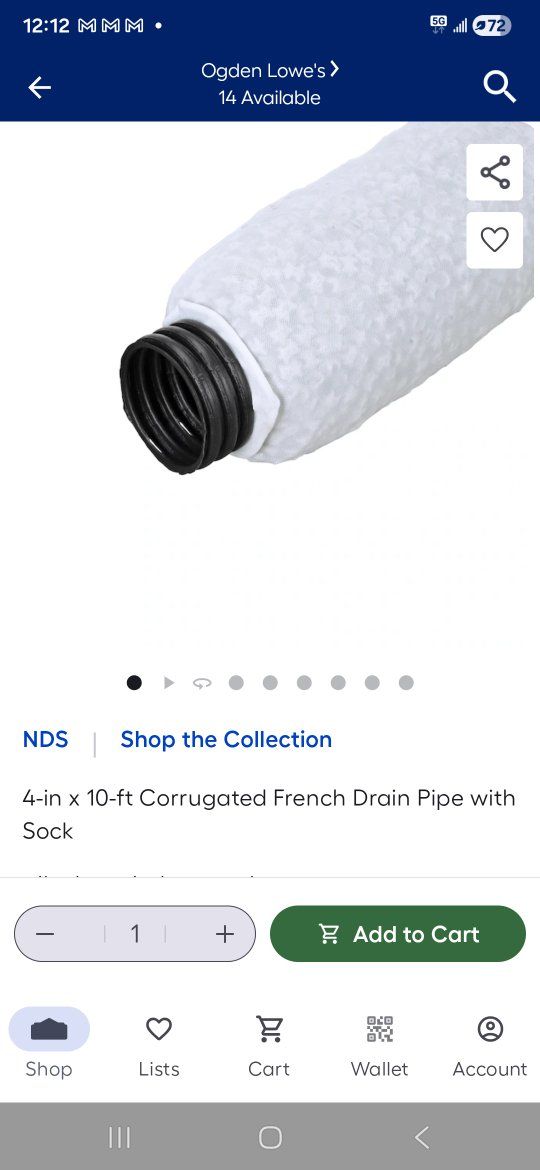The height and width of the screenshot is (1170, 540).
Task: Save item with the heart favorite icon
Action: click(495, 240)
